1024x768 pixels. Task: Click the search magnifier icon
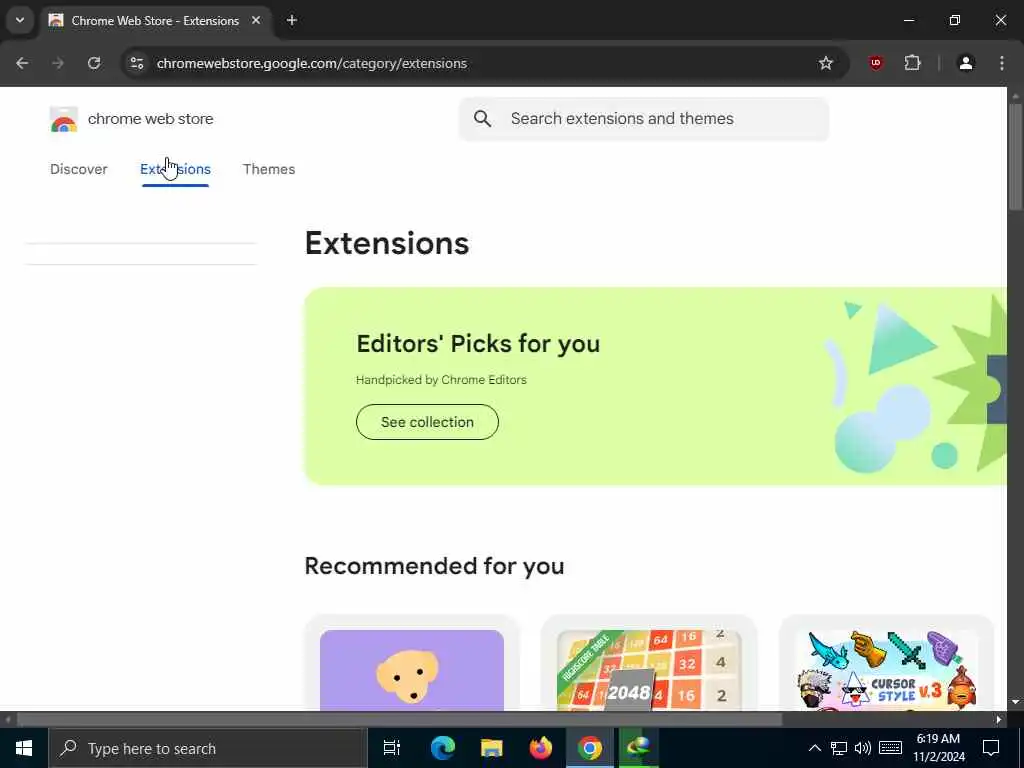point(482,119)
